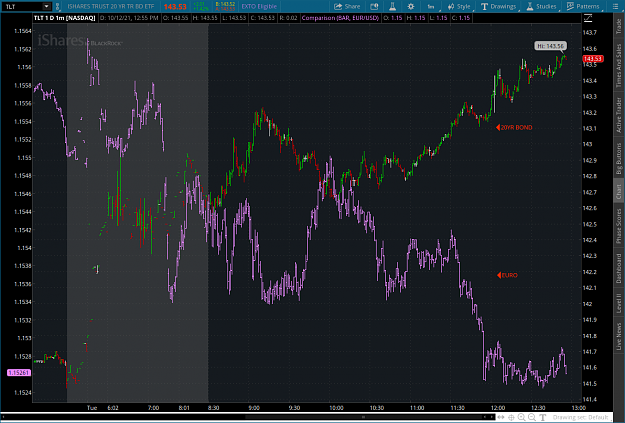The image size is (625, 423).
Task: Click the 1.1524 left axis label
Action: (x=23, y=392)
